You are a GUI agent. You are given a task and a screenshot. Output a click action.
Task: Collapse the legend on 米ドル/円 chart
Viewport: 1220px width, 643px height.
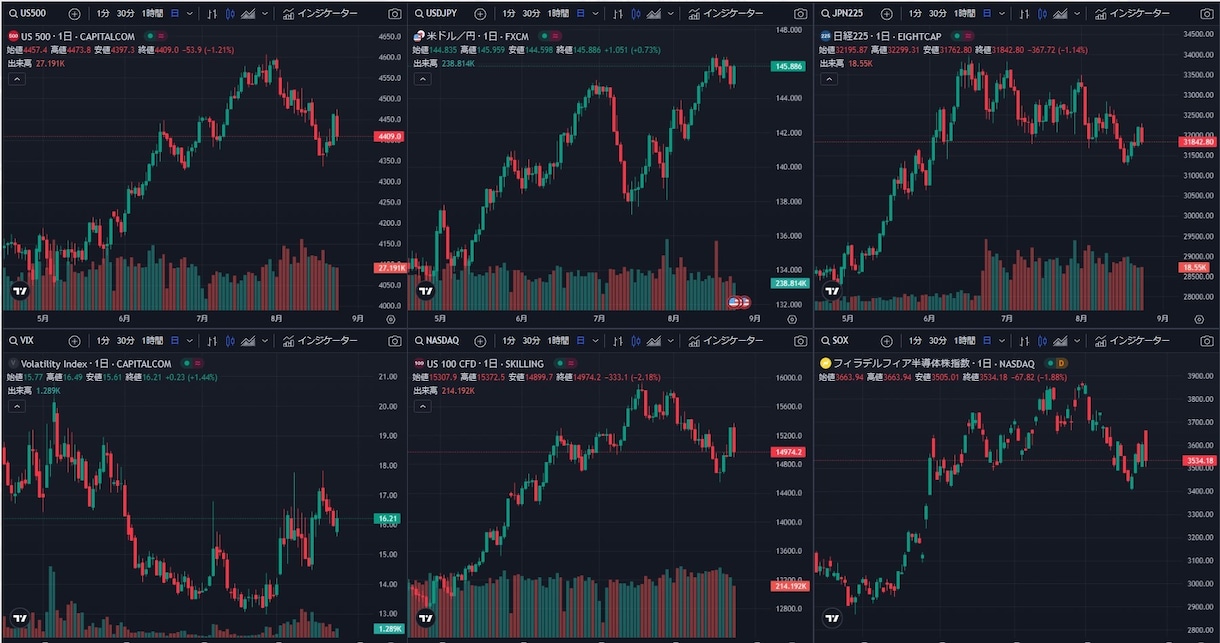(423, 80)
